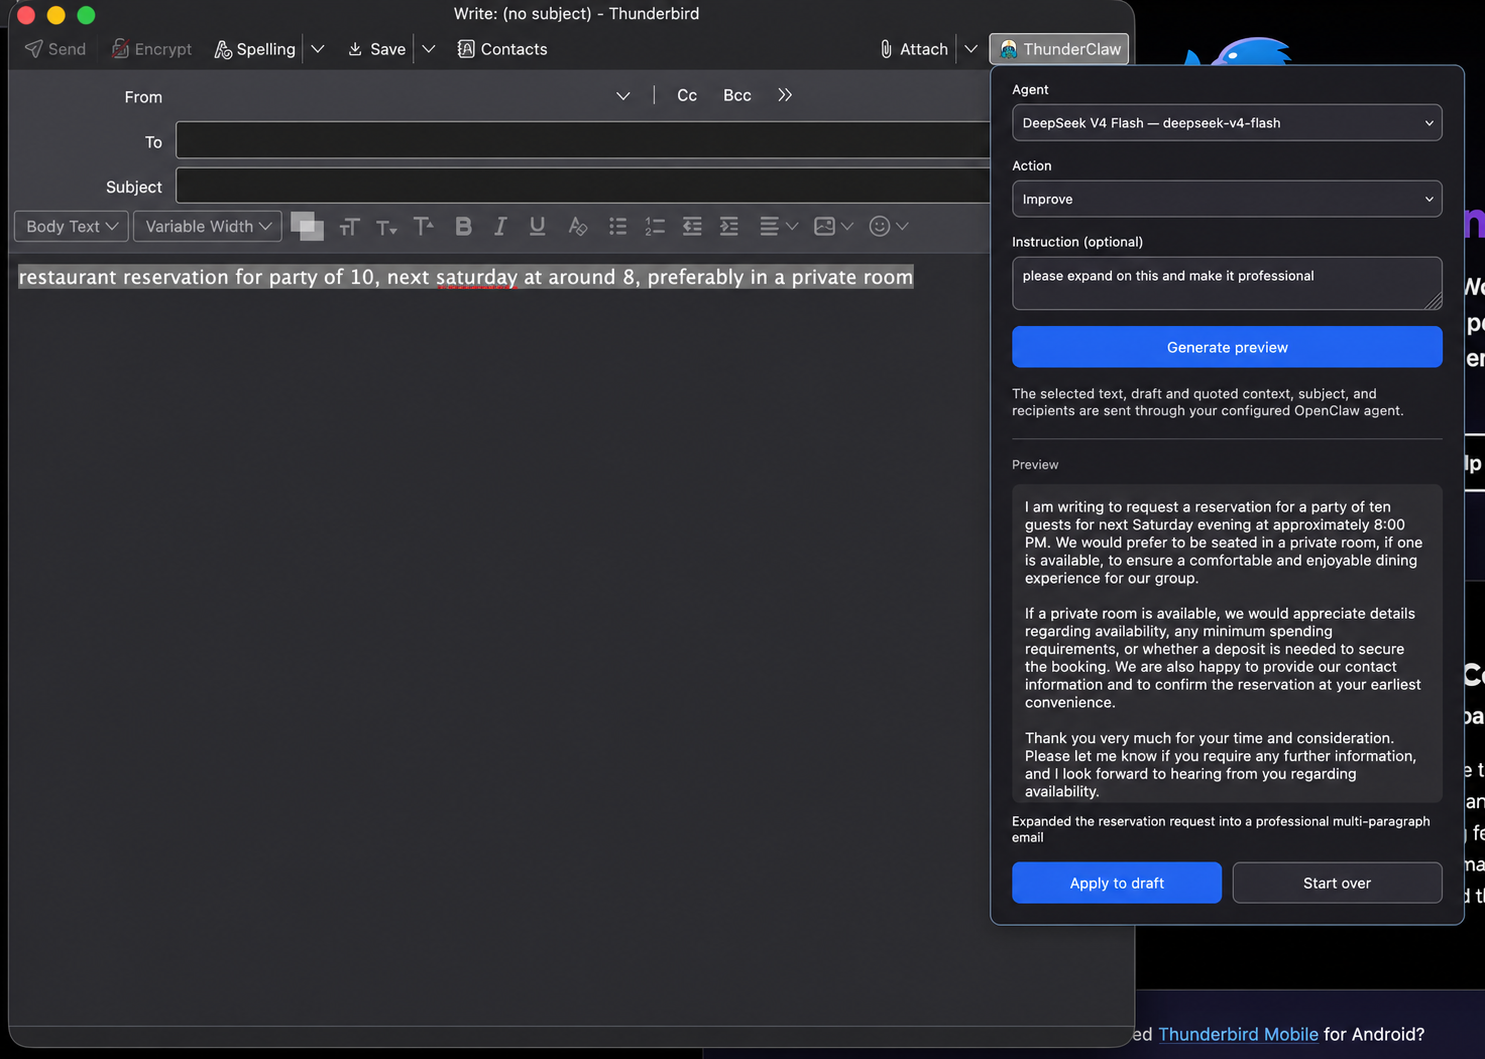The height and width of the screenshot is (1059, 1485).
Task: Apply a bulleted list
Action: [x=618, y=227]
